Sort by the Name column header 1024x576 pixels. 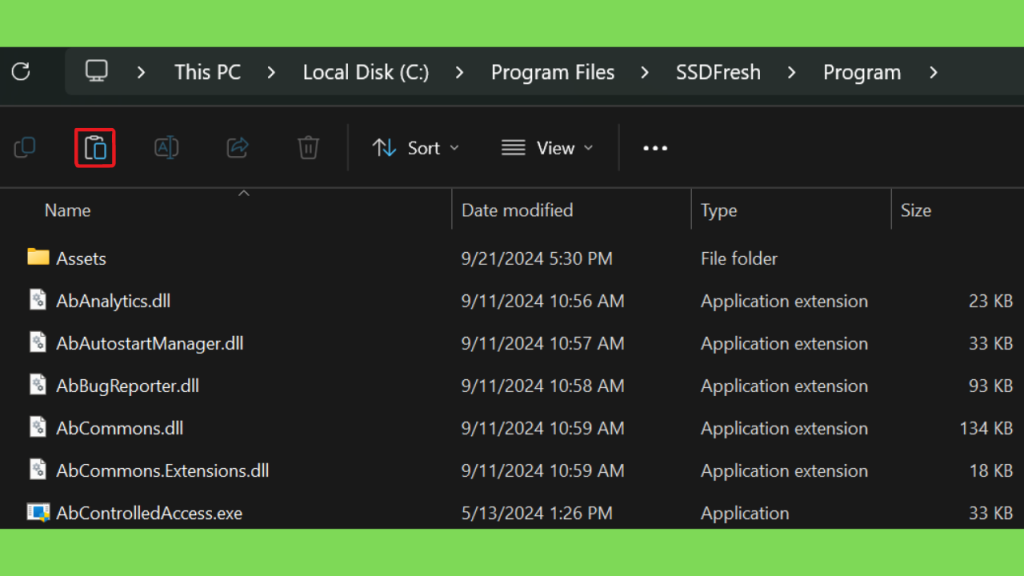(x=67, y=210)
